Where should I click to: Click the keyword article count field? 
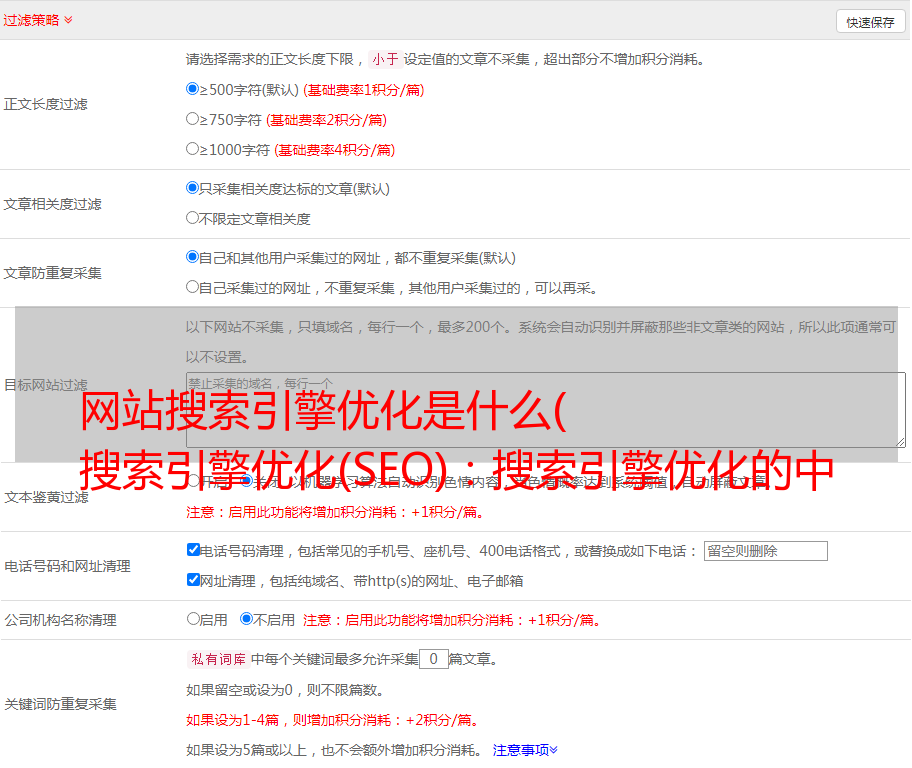click(x=433, y=659)
